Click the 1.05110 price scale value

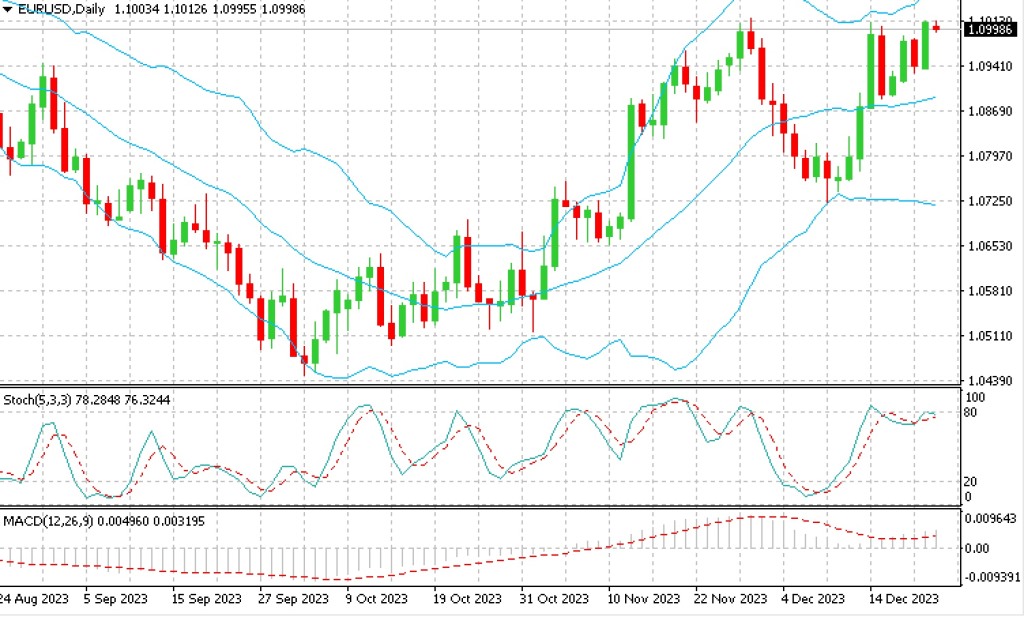click(x=991, y=336)
